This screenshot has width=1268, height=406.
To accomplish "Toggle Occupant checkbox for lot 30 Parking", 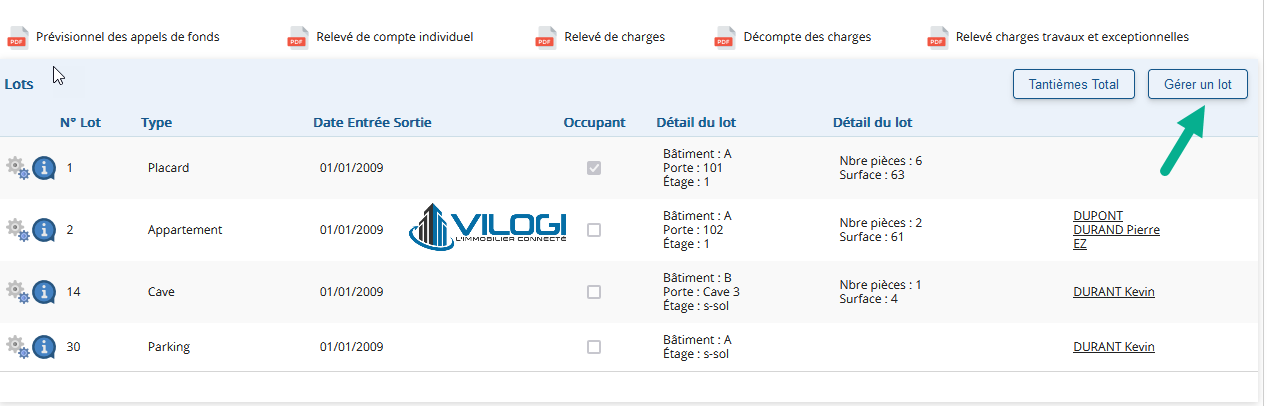I will (594, 347).
